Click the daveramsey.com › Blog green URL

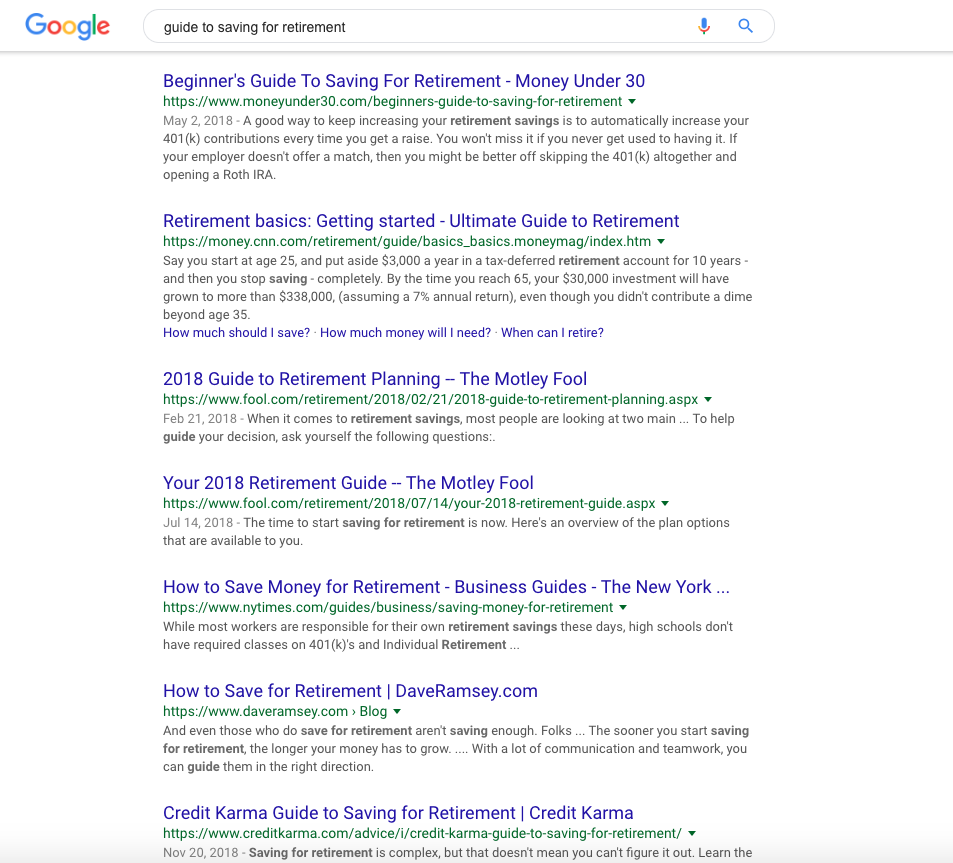275,711
